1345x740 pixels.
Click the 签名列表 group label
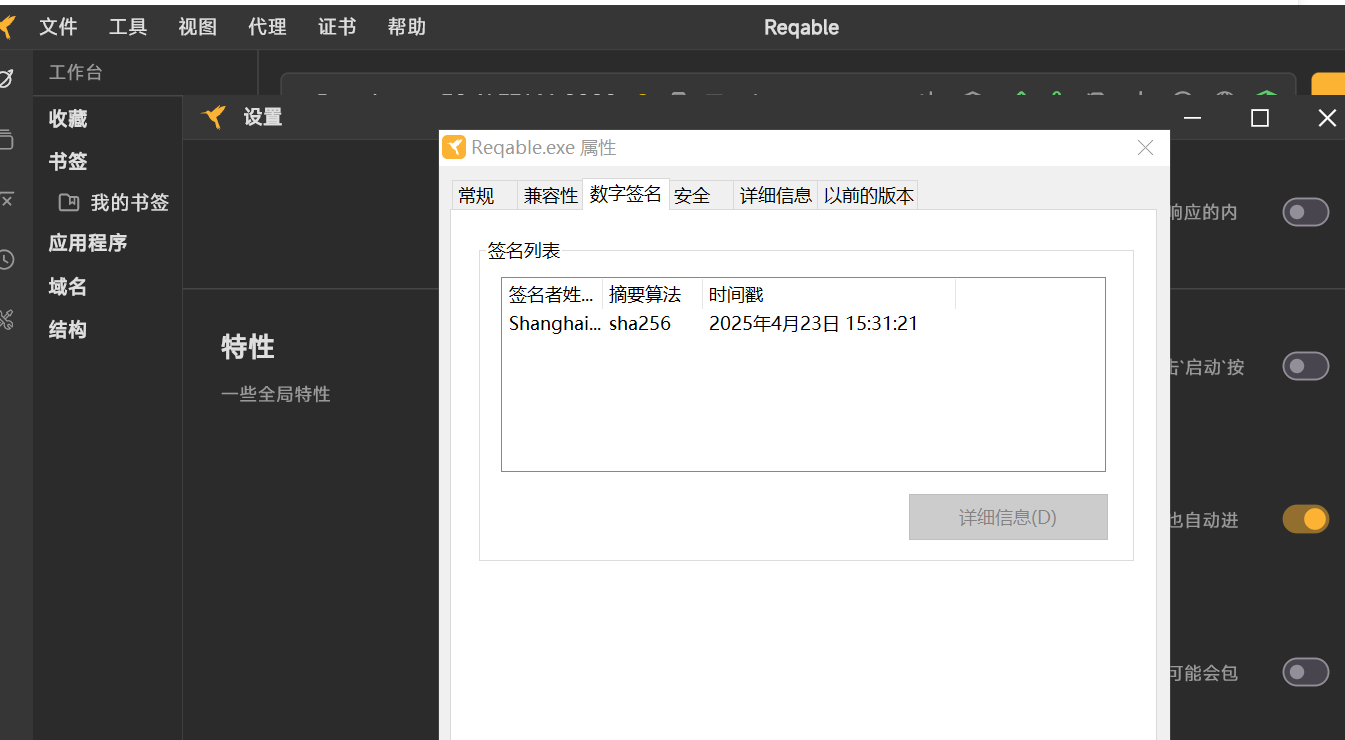(x=524, y=251)
